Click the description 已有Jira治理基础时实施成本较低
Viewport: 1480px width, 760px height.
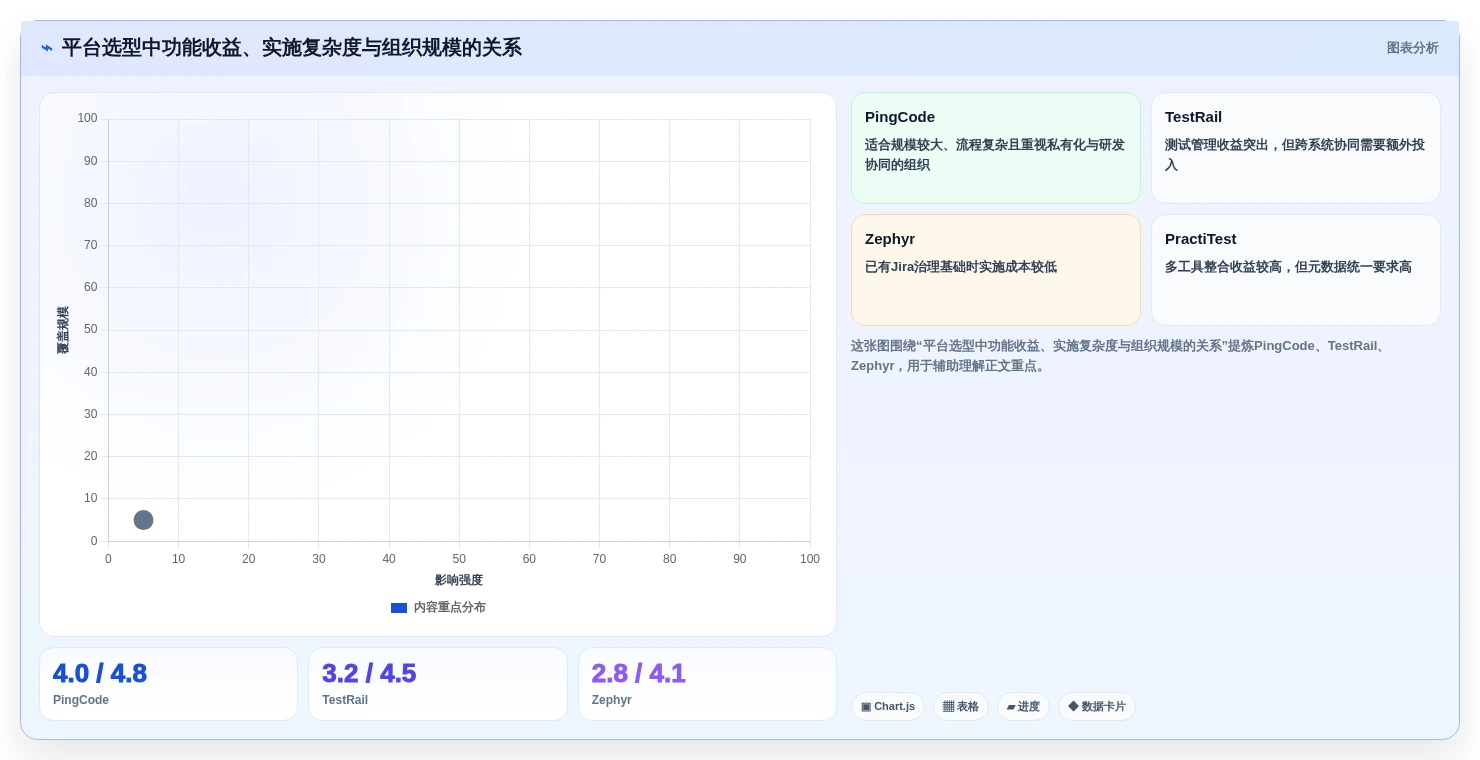(x=961, y=267)
